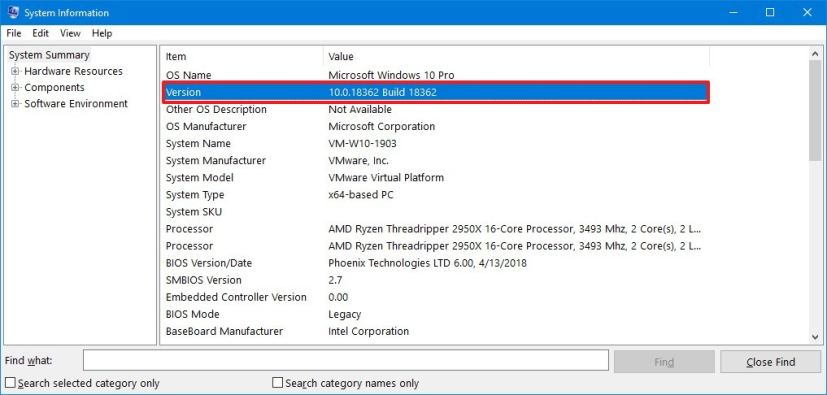Select the Components tree label
Viewport: 827px width, 395px height.
(x=54, y=88)
